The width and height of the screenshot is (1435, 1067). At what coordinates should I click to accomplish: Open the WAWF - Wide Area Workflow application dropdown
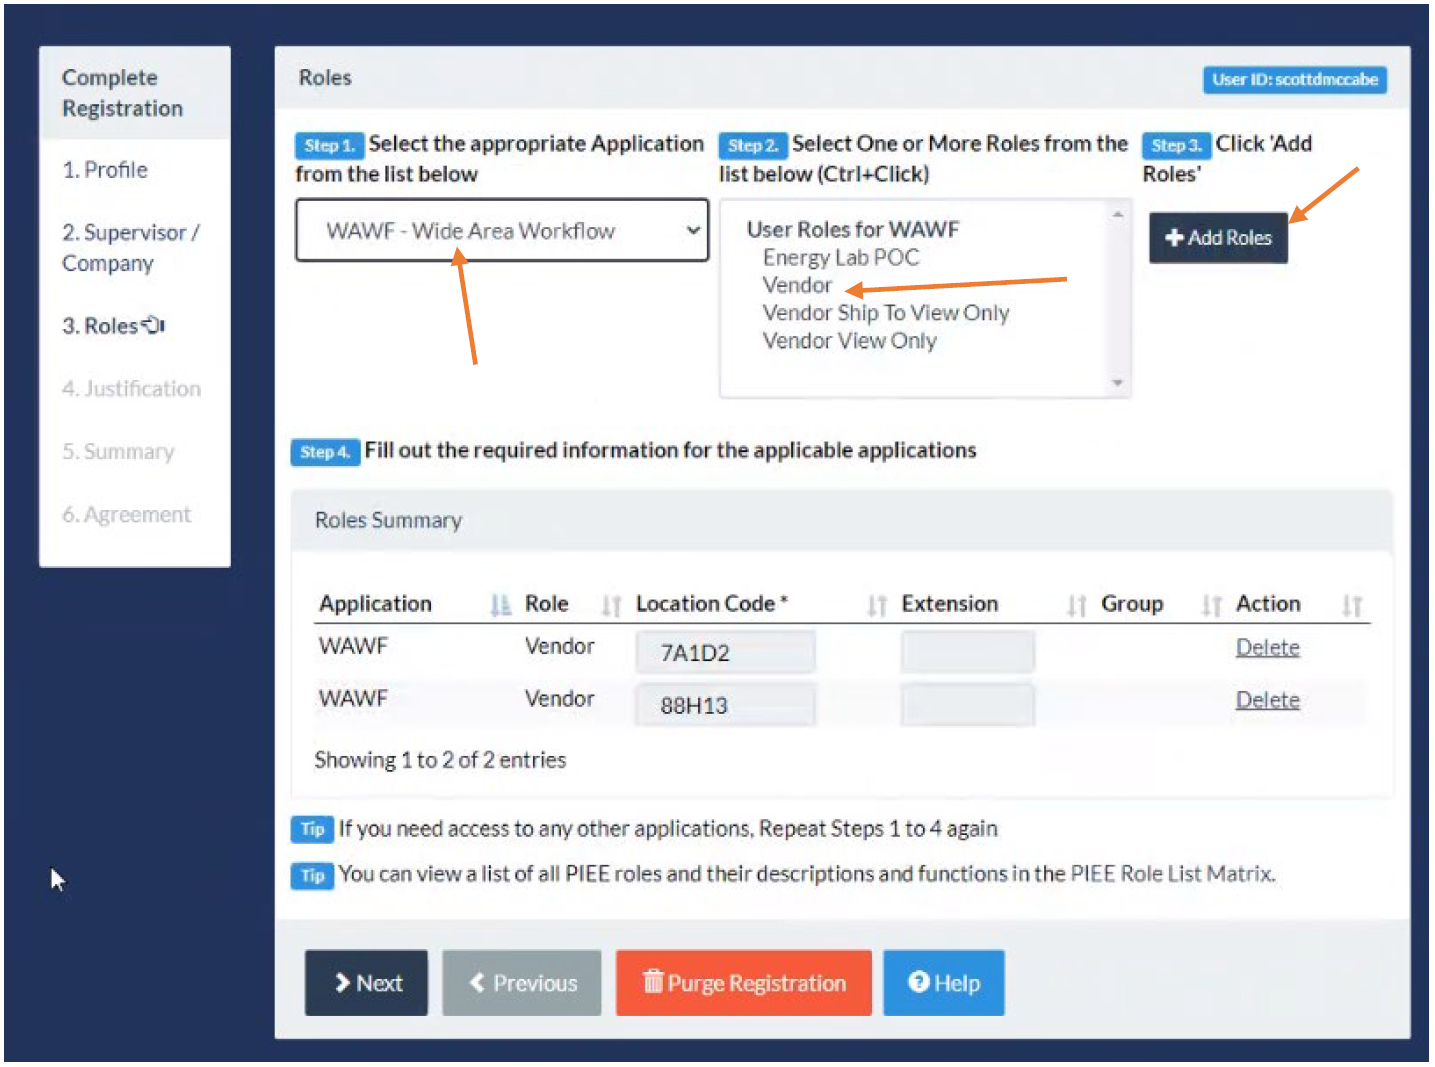coord(502,230)
